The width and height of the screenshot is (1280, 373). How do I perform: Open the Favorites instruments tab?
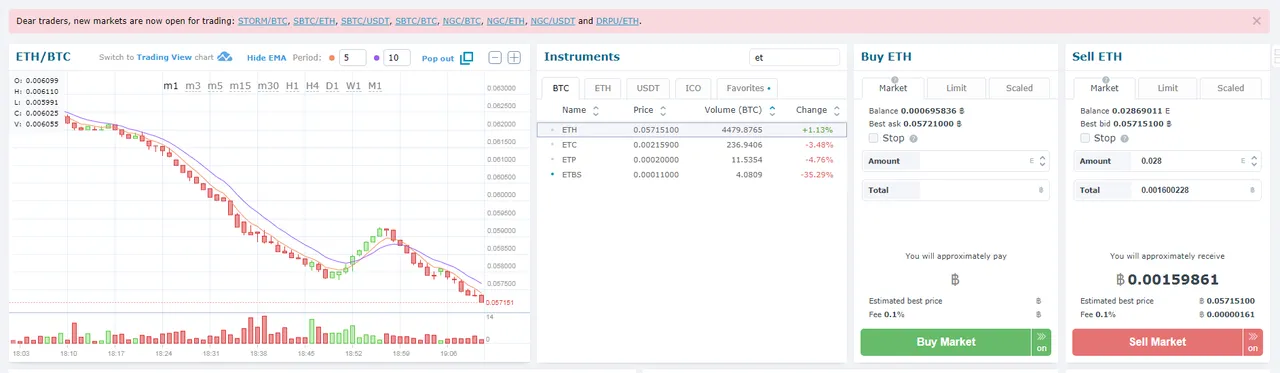[x=747, y=88]
